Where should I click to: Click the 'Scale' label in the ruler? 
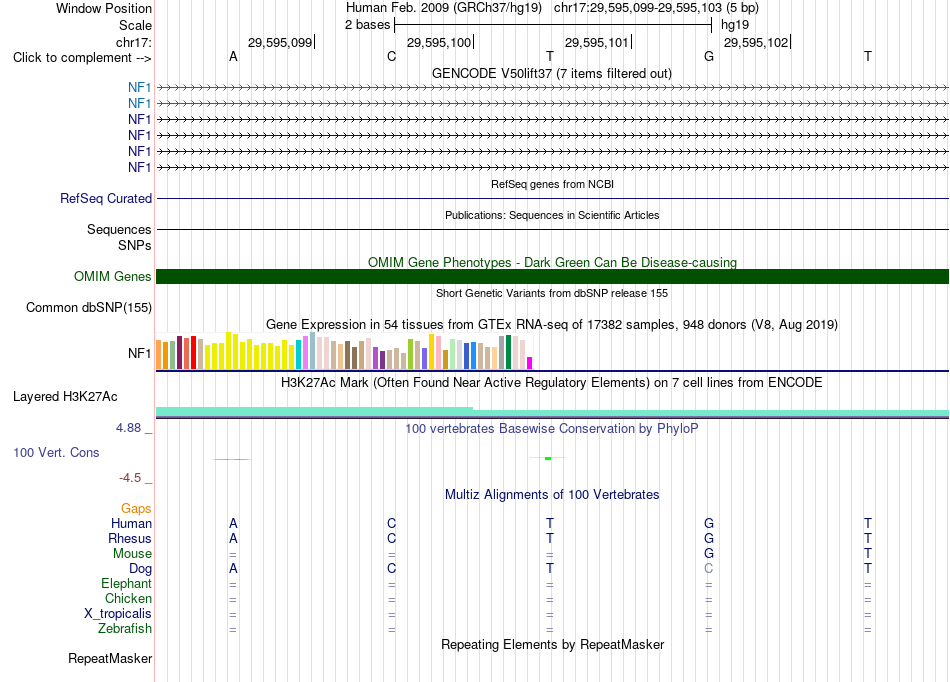click(x=135, y=25)
